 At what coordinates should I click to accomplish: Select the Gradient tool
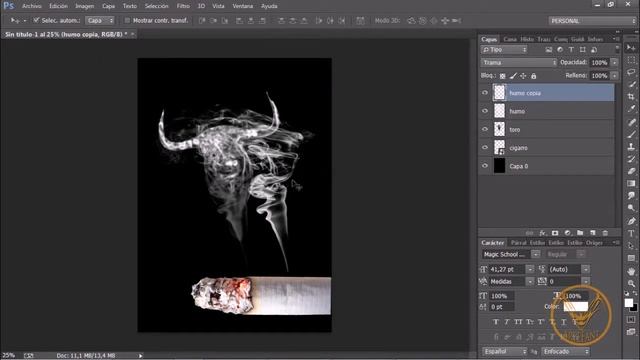pyautogui.click(x=631, y=183)
